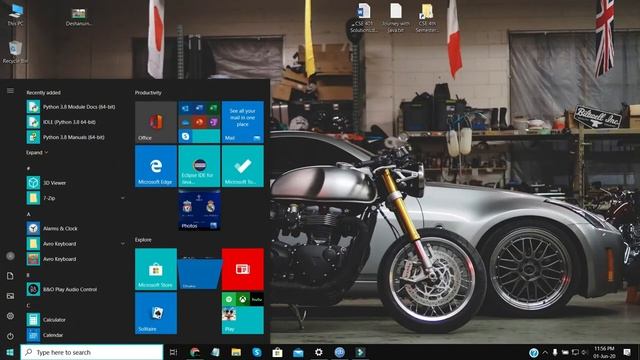Open the Eclipse IDE for Java tile
640x360 pixels.
coord(199,166)
